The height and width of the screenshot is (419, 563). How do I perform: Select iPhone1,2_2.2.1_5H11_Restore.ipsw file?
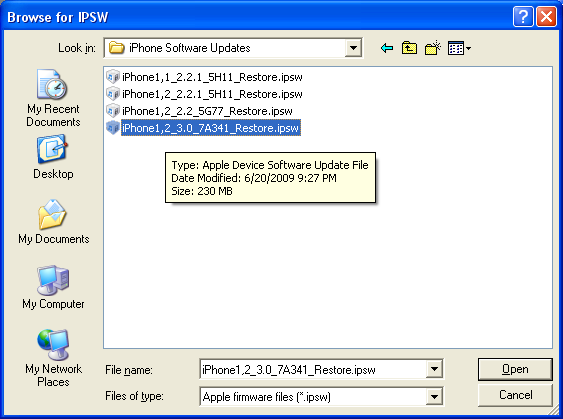point(204,94)
